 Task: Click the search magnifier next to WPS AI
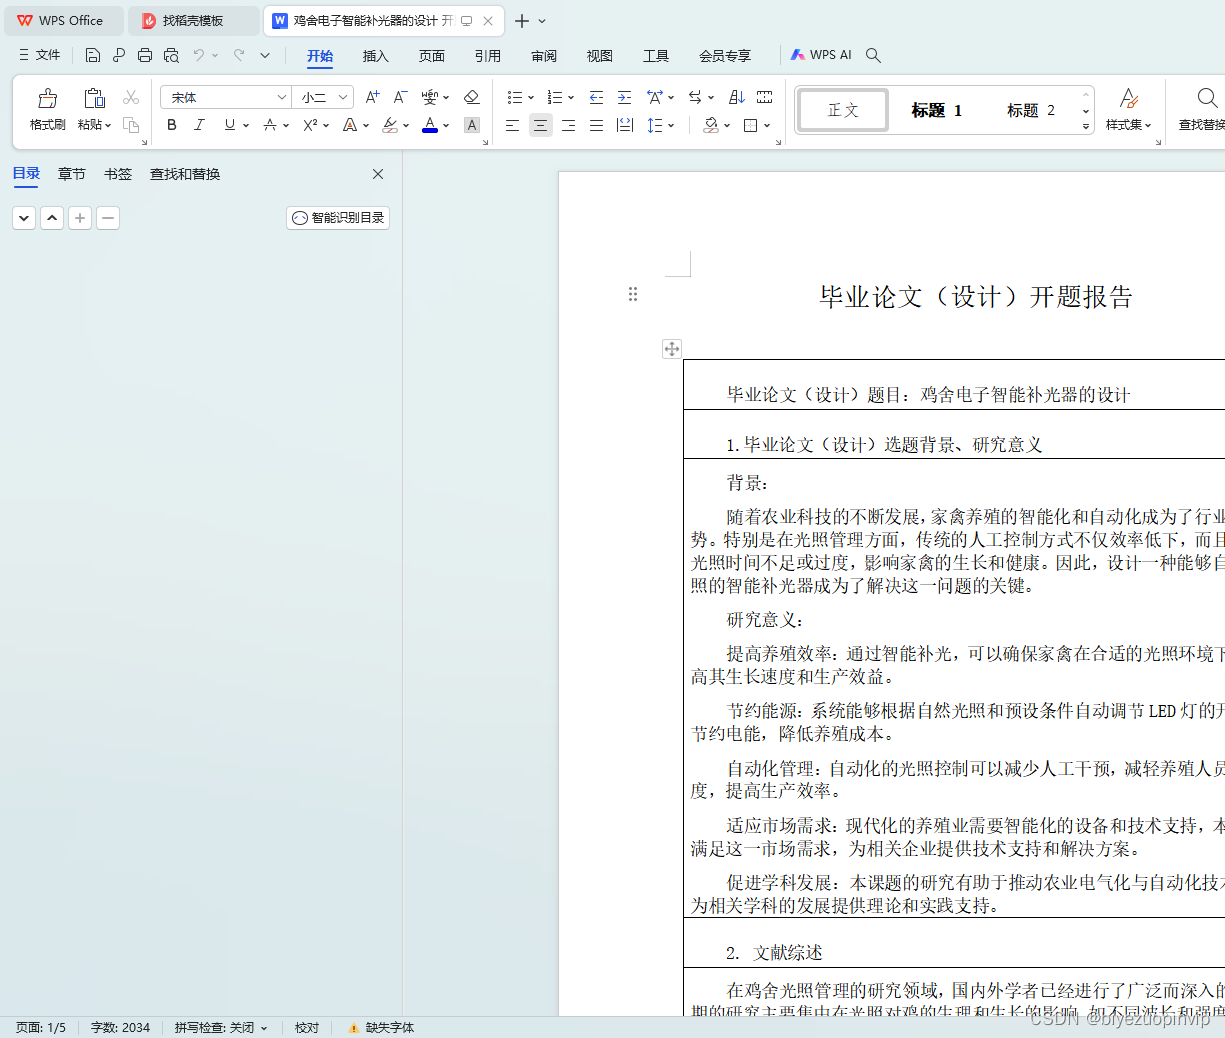click(x=873, y=55)
